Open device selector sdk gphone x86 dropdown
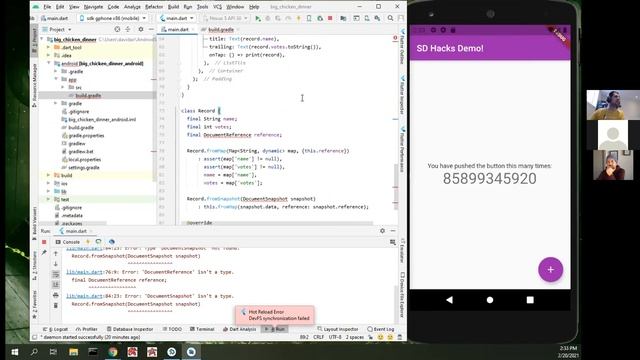 point(113,18)
